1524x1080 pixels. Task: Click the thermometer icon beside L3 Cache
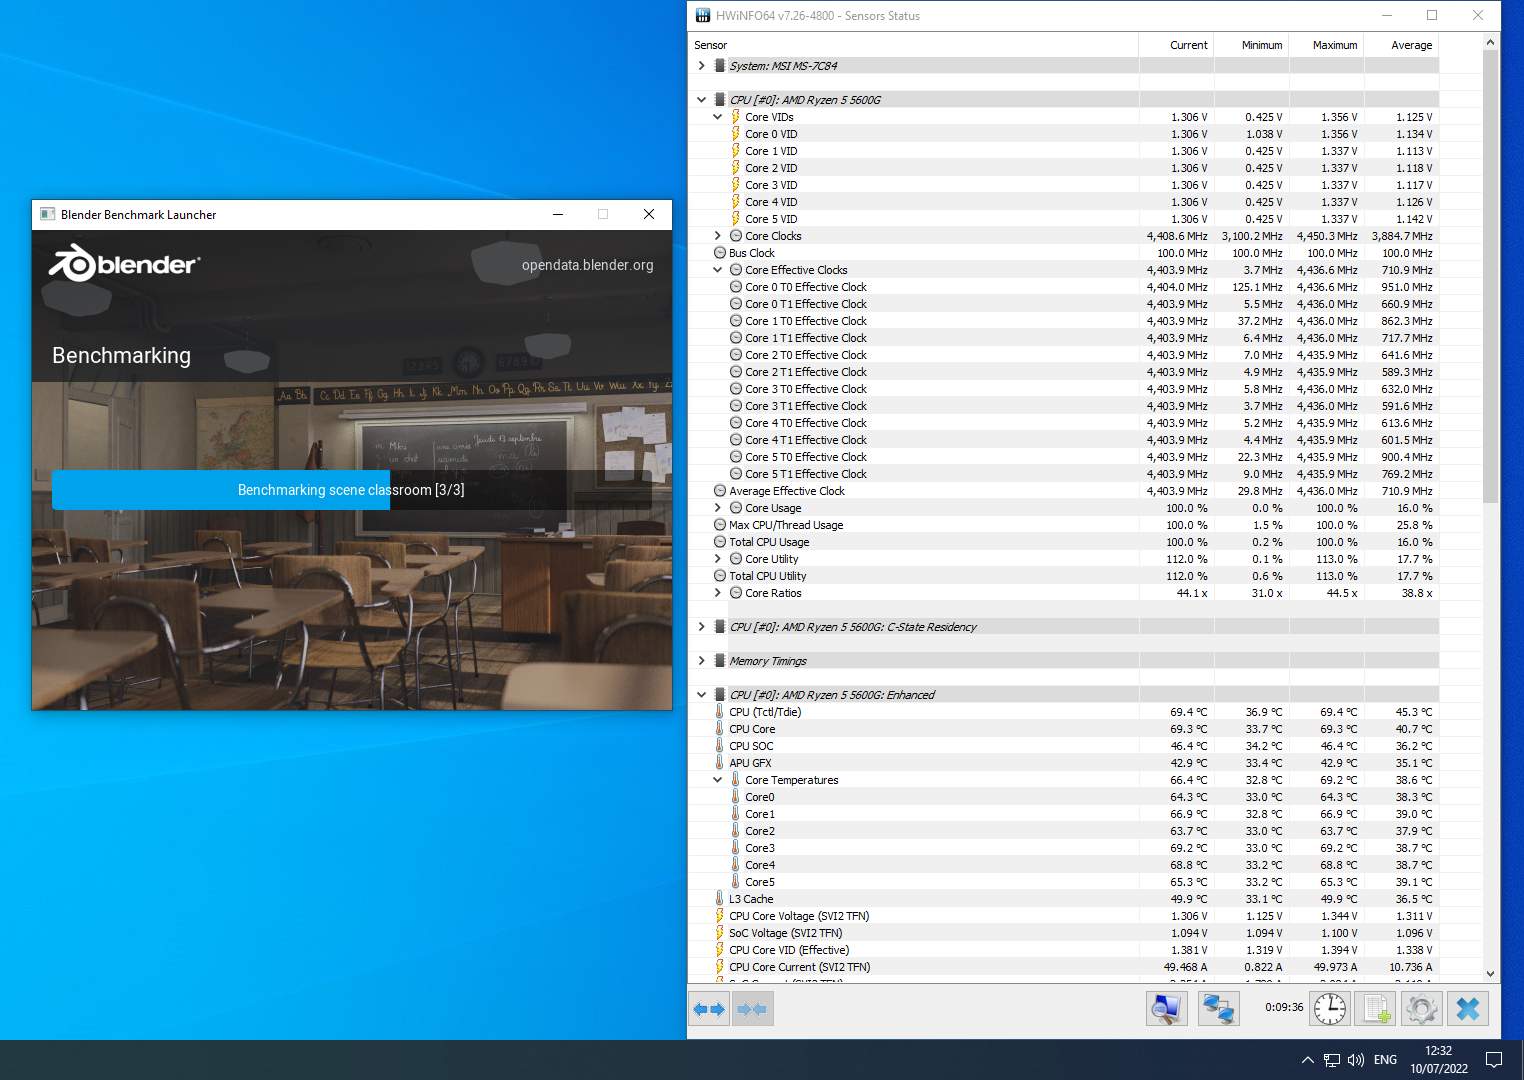[x=719, y=899]
